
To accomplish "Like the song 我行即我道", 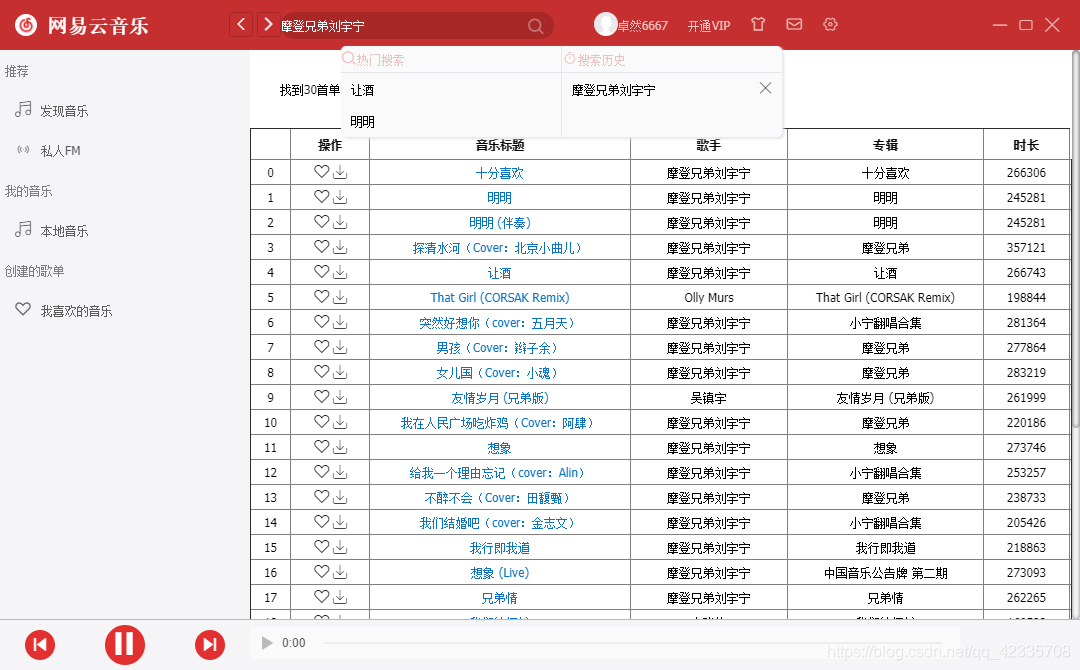I will coord(321,546).
